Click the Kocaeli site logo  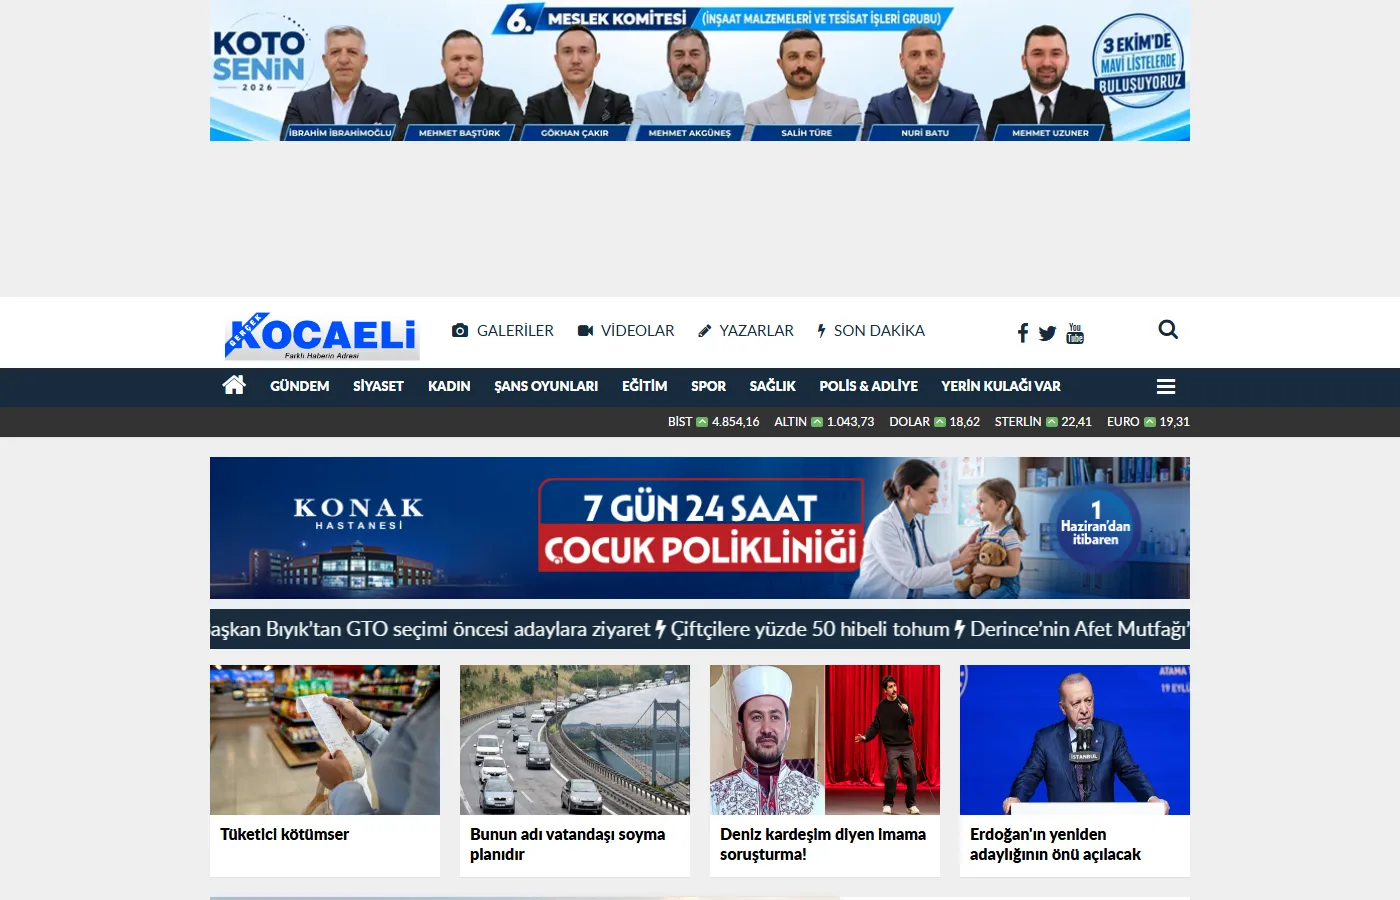(322, 335)
